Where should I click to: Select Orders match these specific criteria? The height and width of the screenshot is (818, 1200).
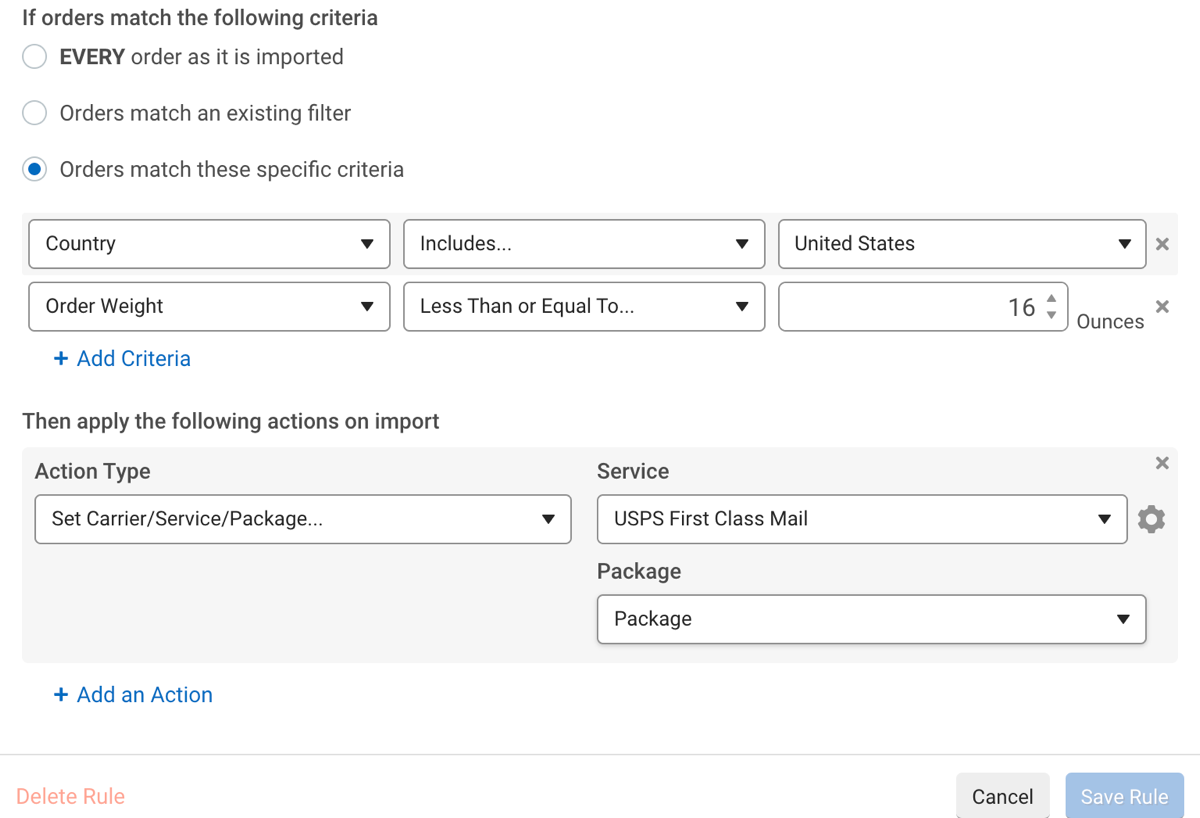[35, 169]
